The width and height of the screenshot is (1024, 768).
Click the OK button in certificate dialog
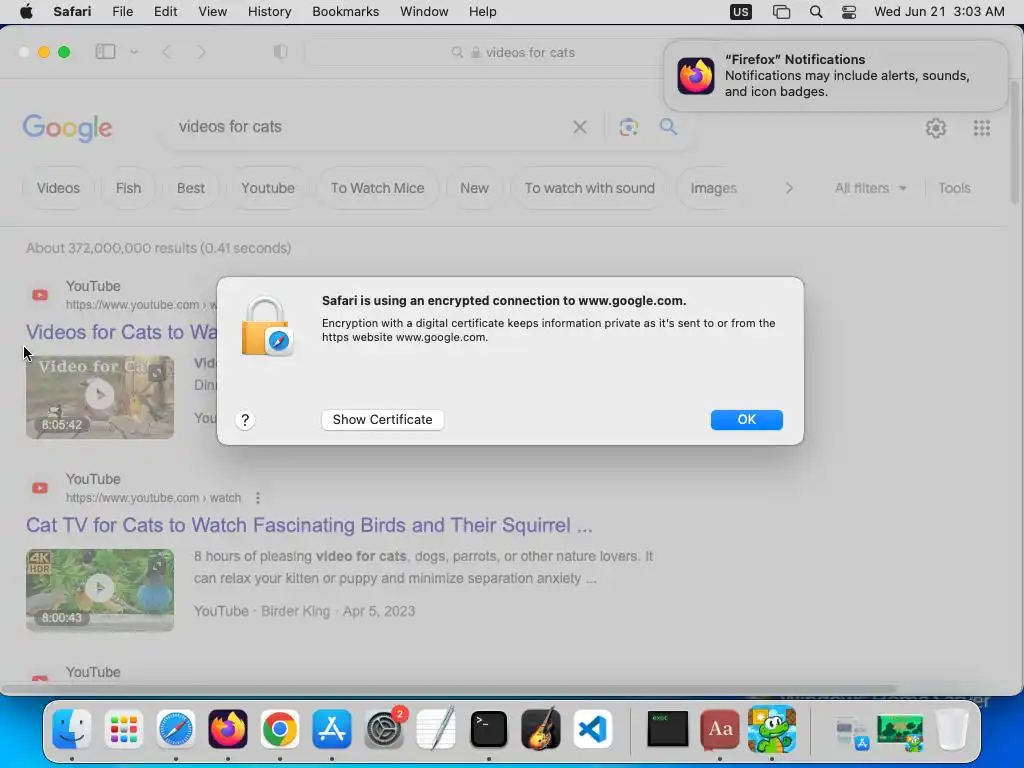pos(746,420)
